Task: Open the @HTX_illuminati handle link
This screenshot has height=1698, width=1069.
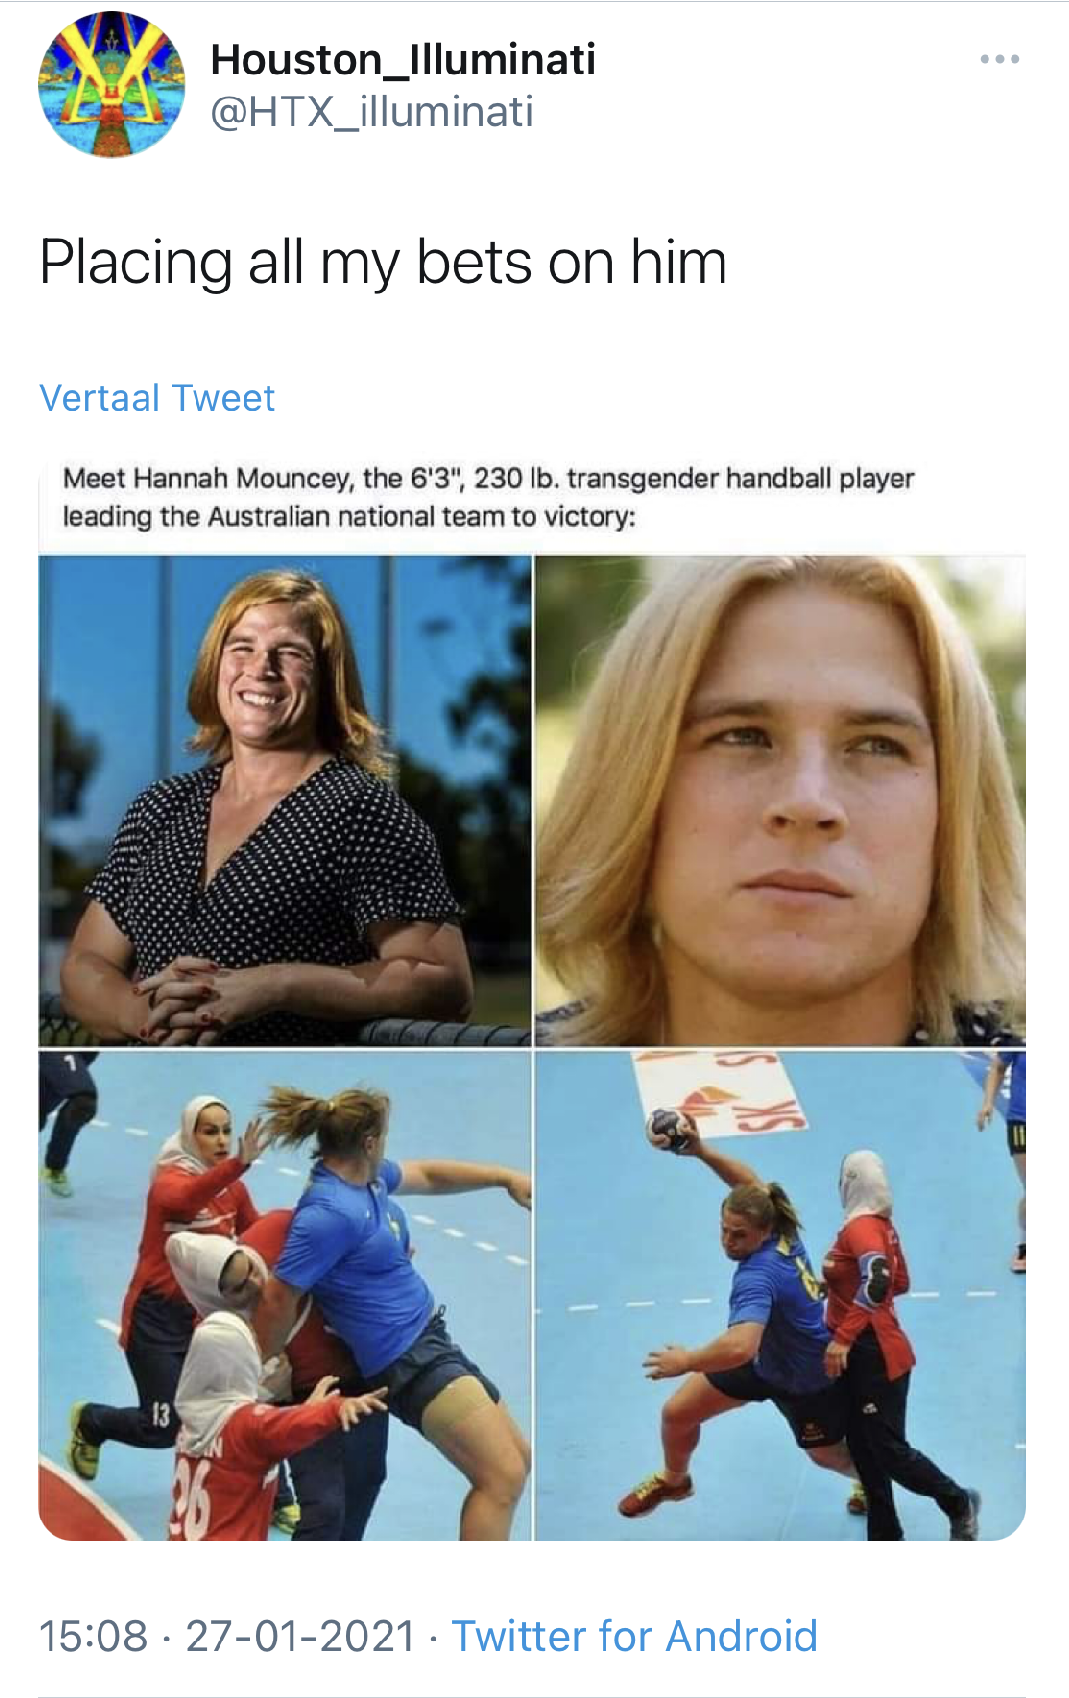Action: 371,112
